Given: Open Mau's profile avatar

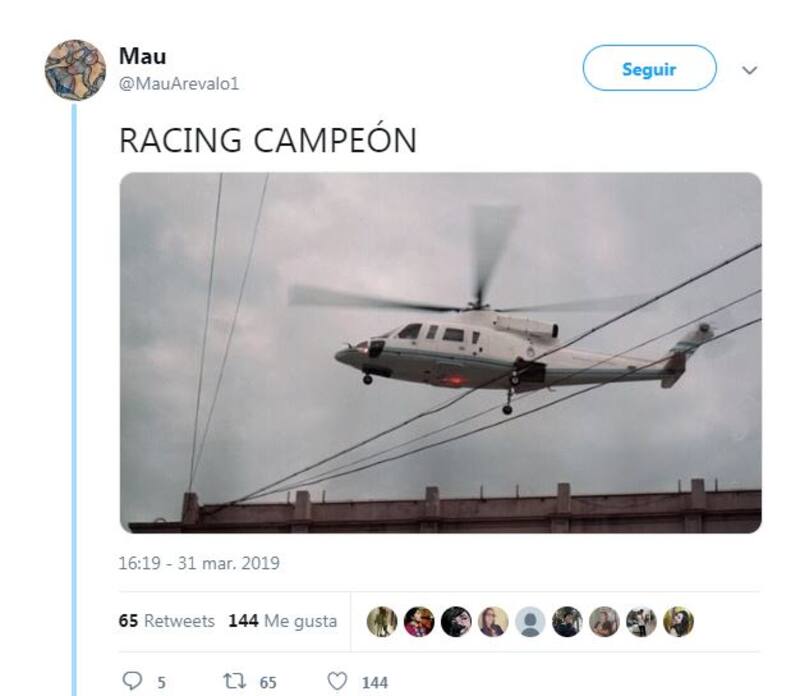Looking at the screenshot, I should point(75,70).
